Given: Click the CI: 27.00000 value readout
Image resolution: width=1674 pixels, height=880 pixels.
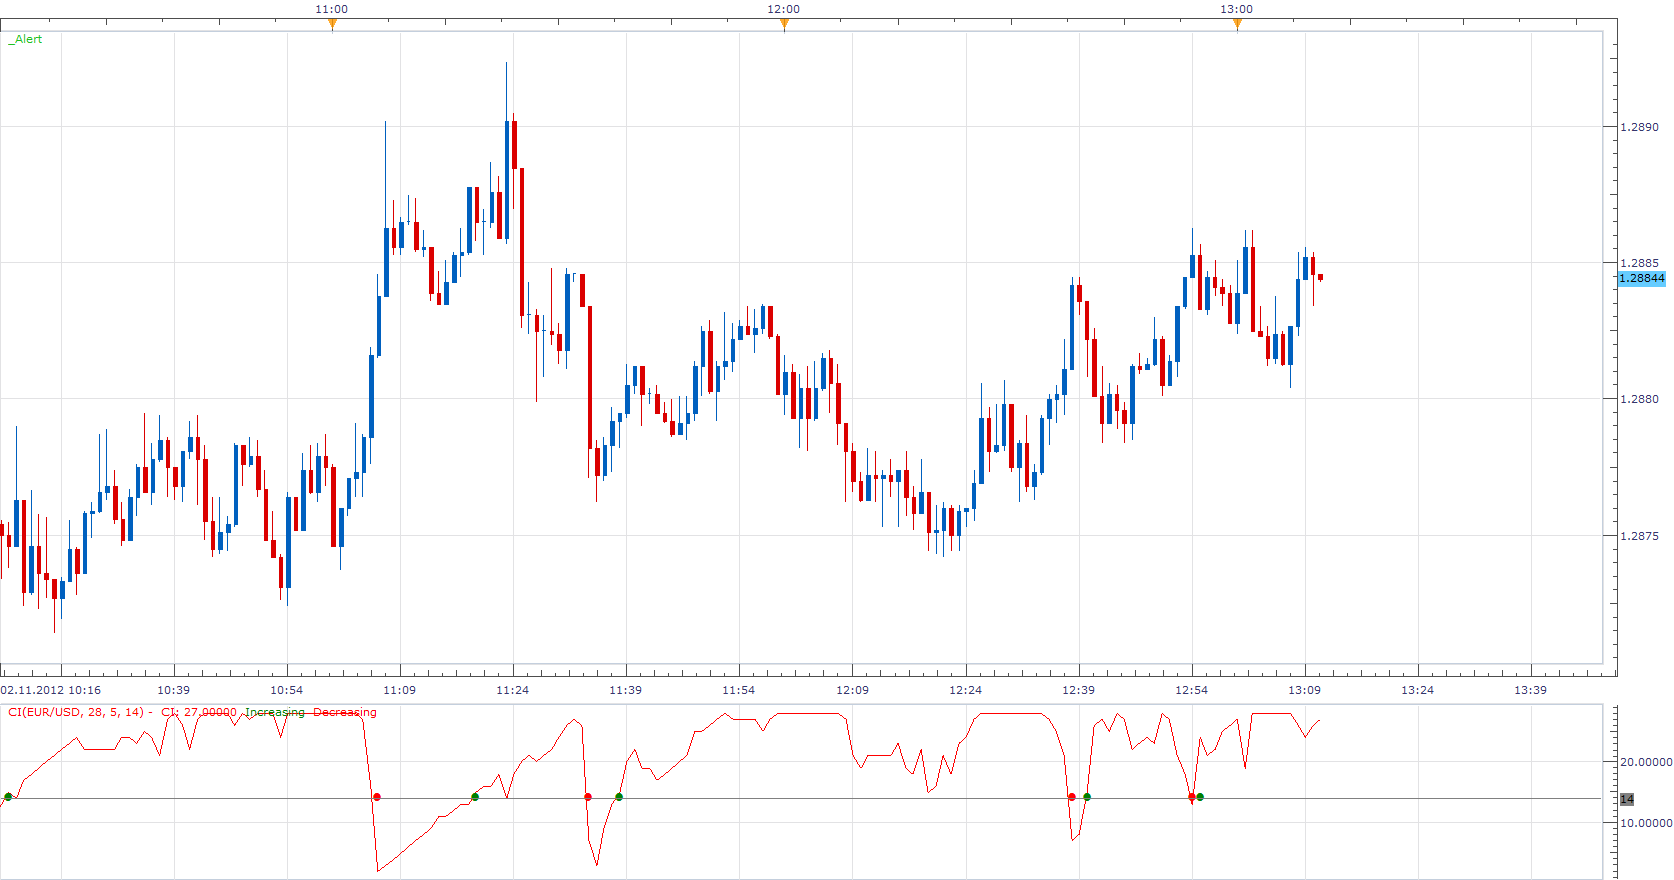Looking at the screenshot, I should point(199,712).
